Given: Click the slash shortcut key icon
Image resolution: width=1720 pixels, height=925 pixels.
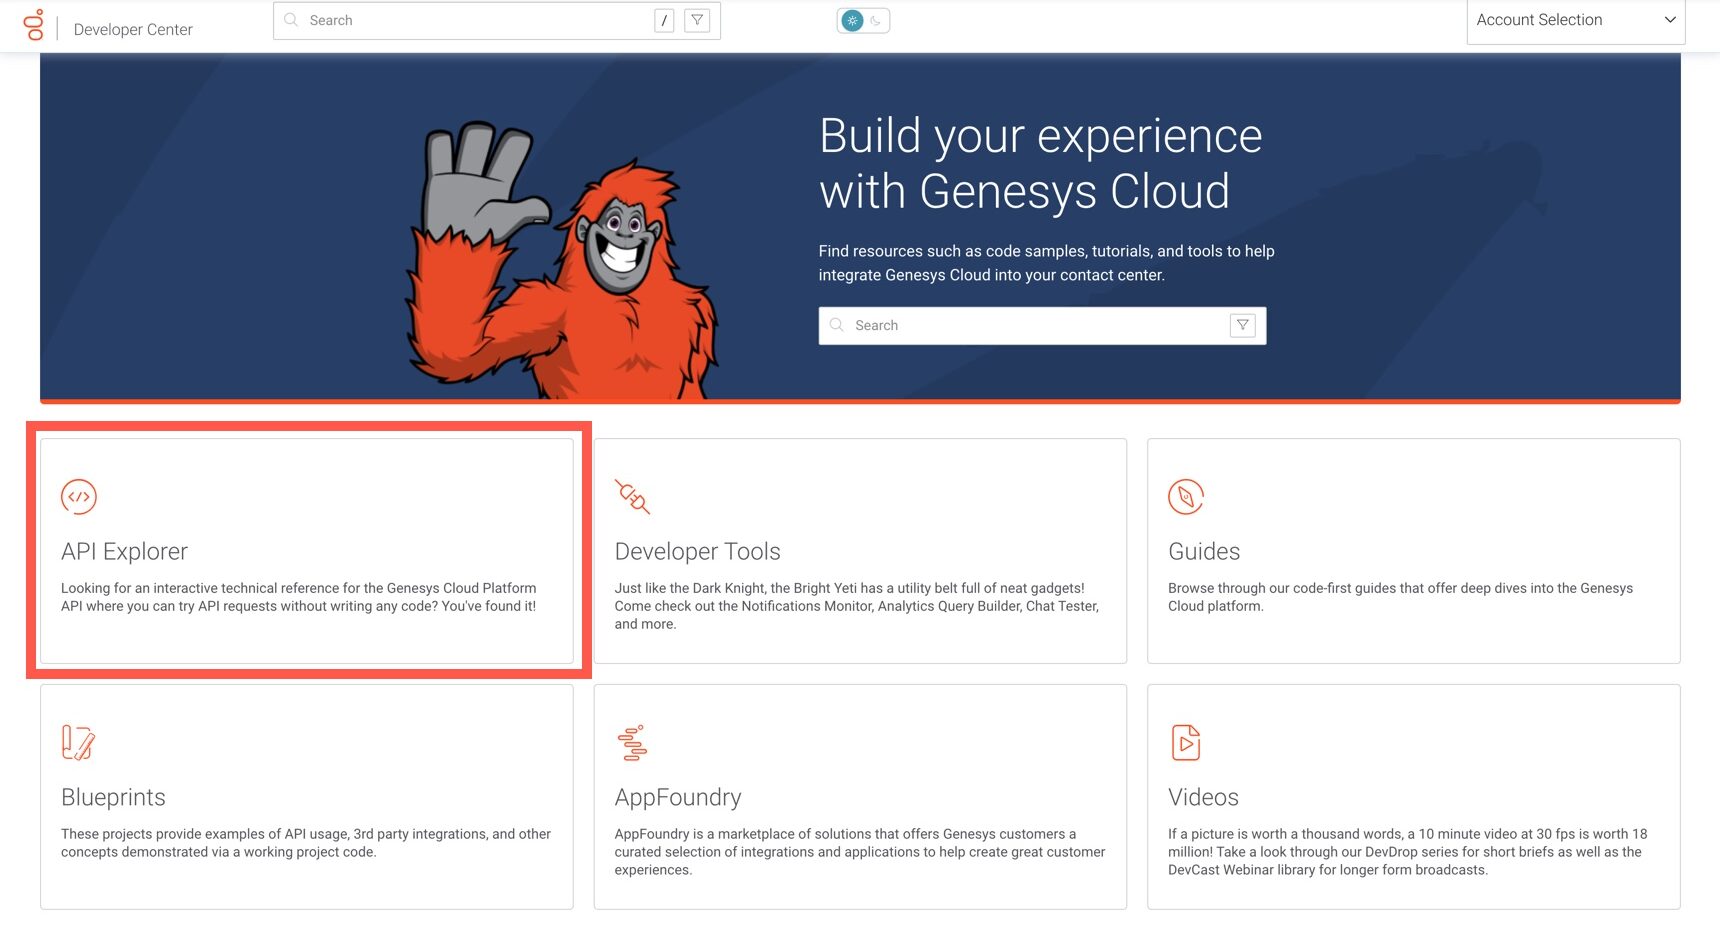Looking at the screenshot, I should pos(664,20).
